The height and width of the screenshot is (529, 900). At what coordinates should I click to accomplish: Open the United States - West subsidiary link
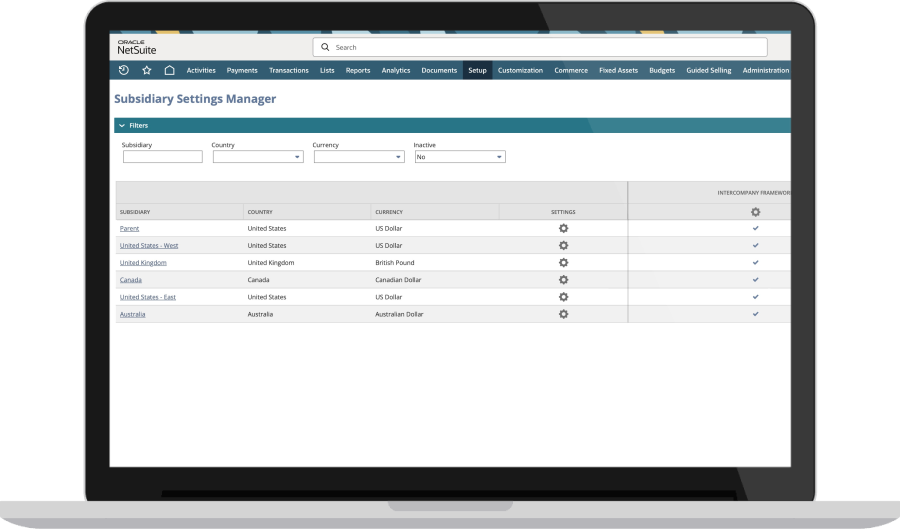coord(148,246)
